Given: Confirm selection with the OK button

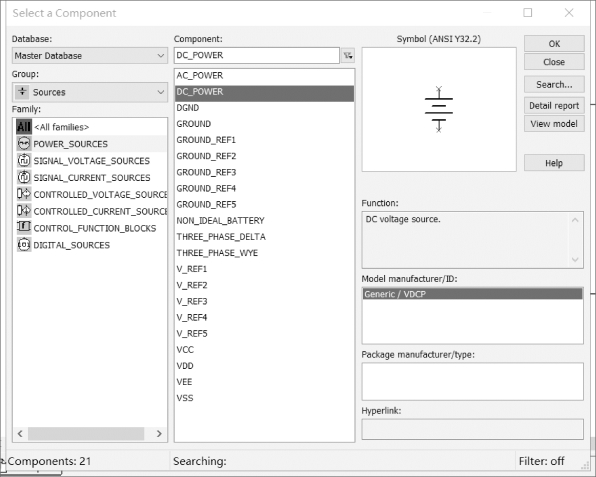Looking at the screenshot, I should point(554,44).
